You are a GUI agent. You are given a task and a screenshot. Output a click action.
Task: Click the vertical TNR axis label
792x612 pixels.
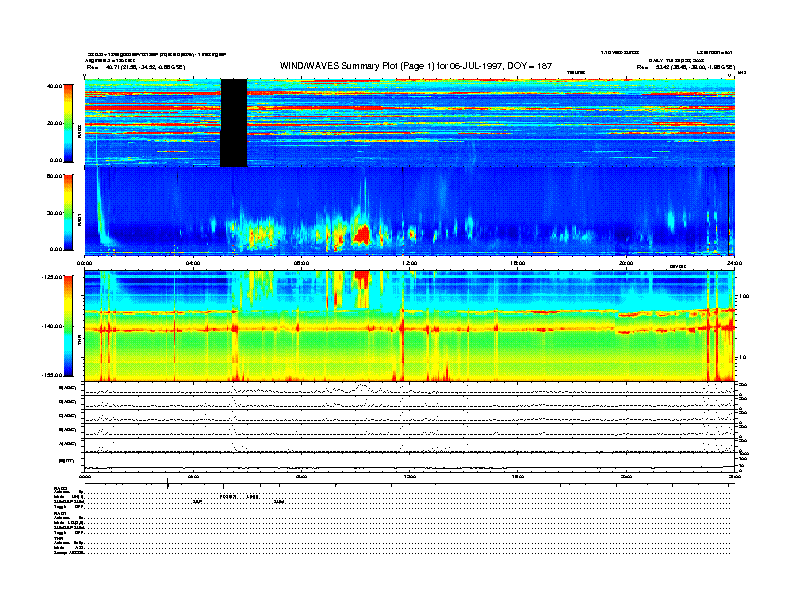point(79,341)
